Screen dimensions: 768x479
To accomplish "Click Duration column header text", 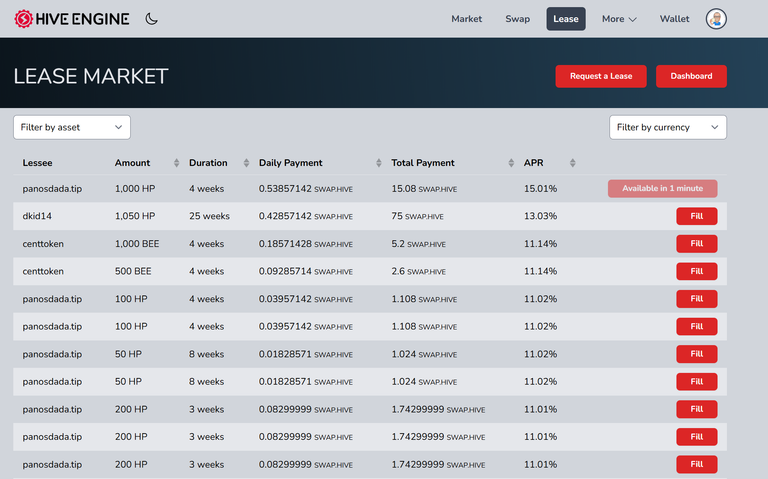I will [208, 163].
